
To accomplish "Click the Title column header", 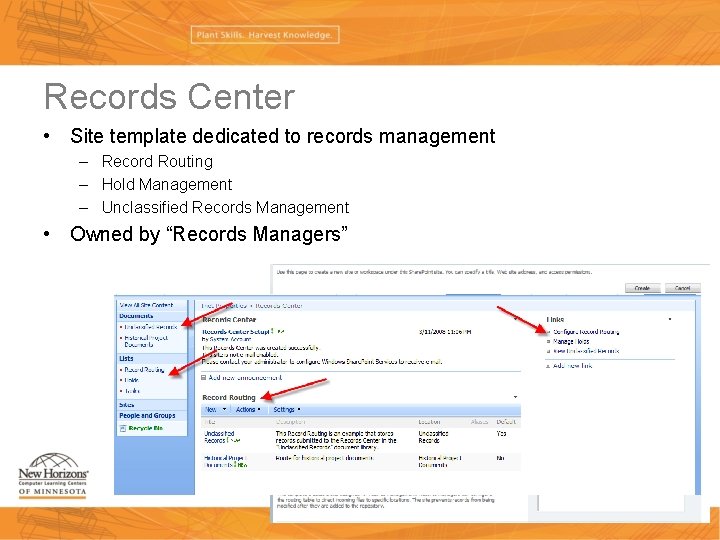I will click(210, 422).
